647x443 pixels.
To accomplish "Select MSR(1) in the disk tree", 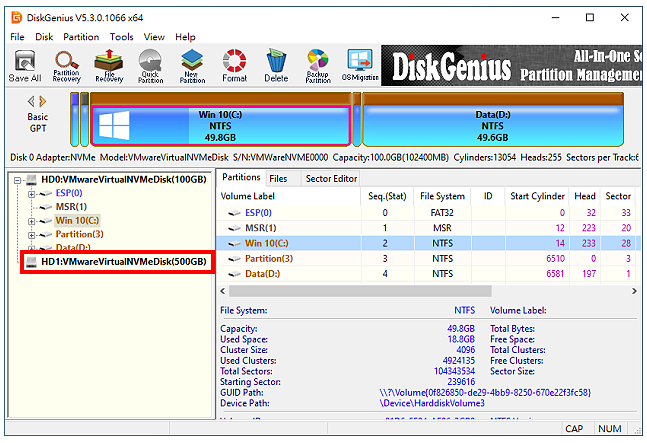I will point(71,207).
